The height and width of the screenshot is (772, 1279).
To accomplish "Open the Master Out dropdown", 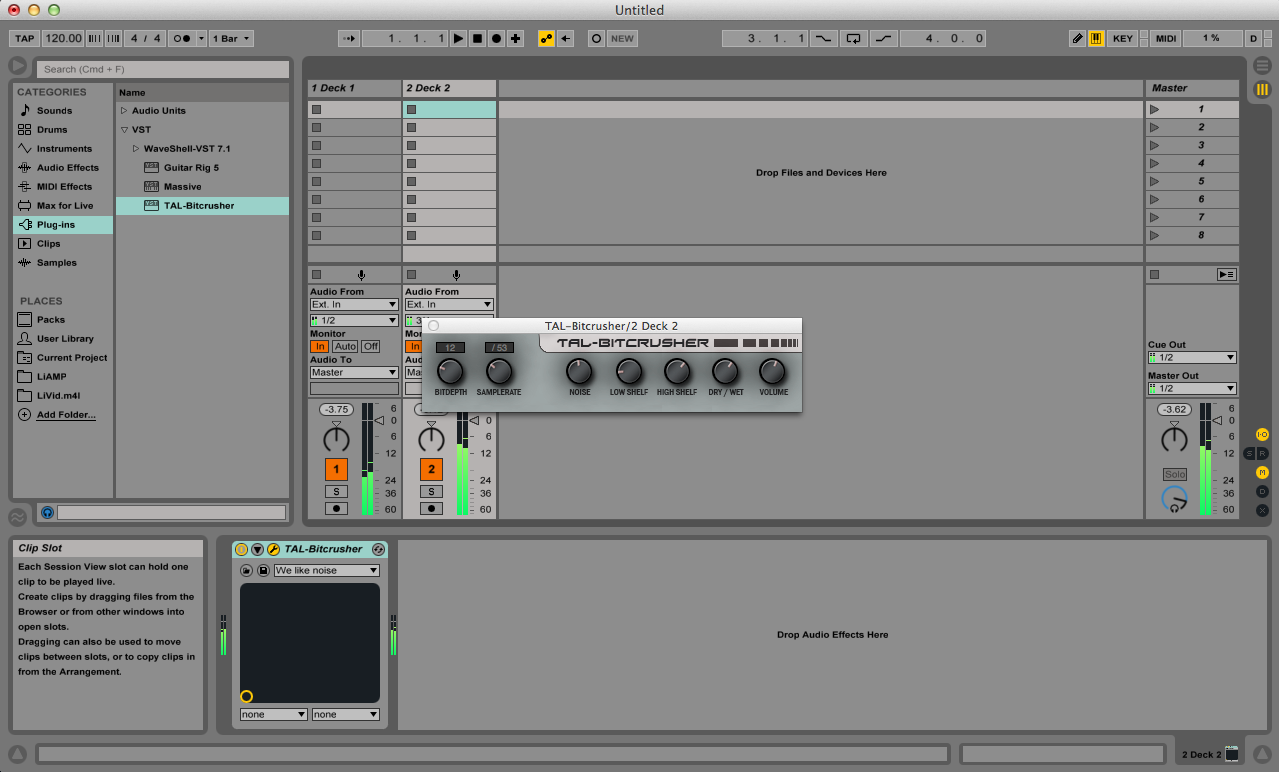I will click(1192, 388).
